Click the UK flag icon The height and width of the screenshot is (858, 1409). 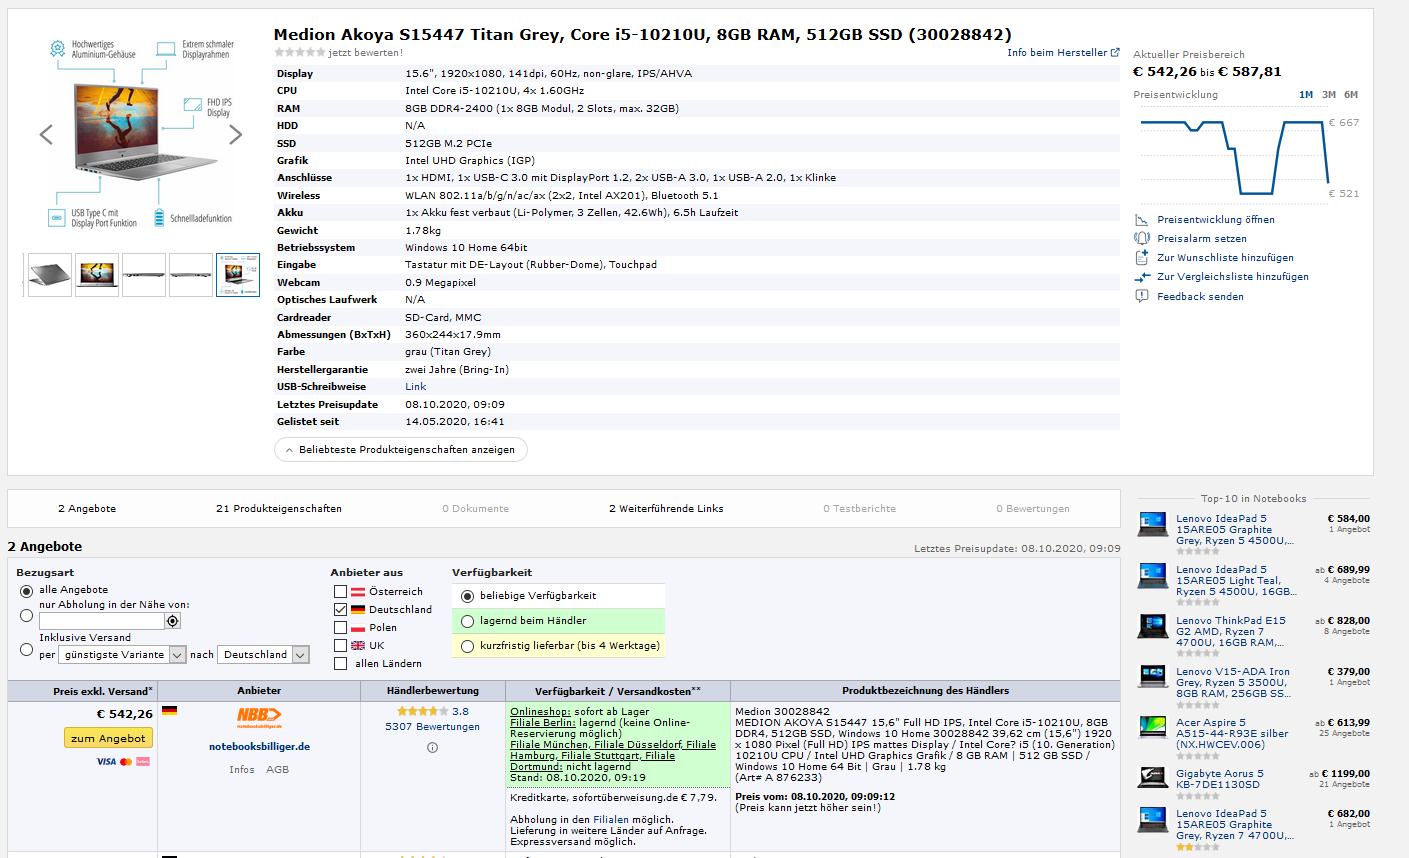click(x=358, y=646)
